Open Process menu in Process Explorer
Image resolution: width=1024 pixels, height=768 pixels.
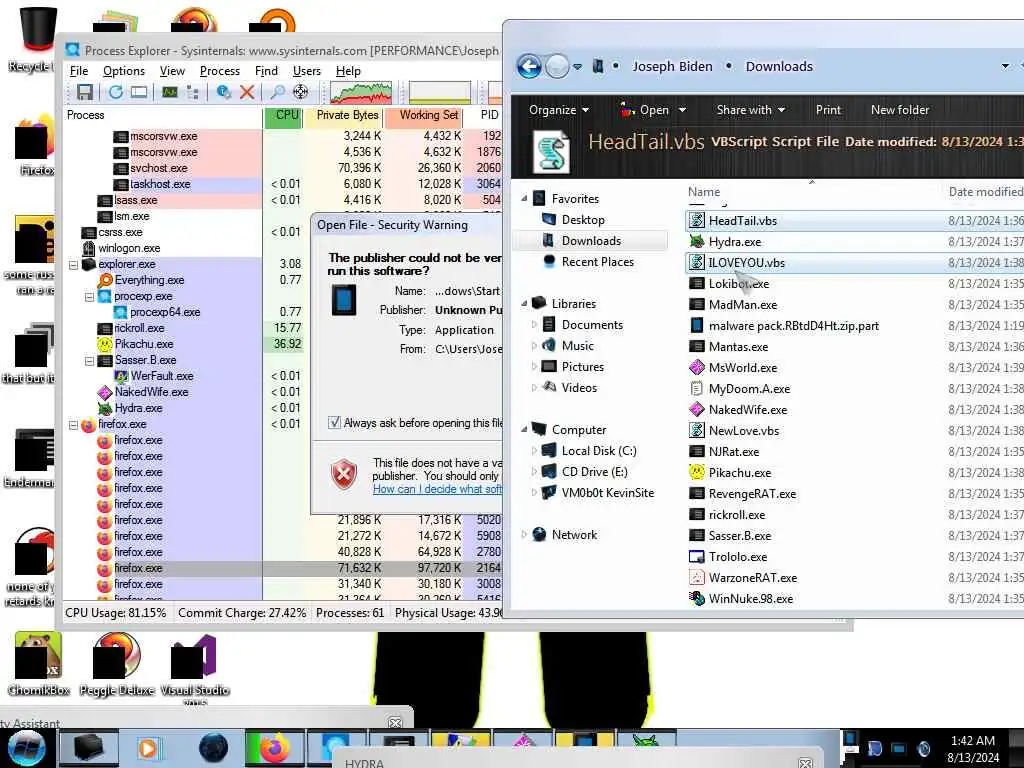(219, 71)
